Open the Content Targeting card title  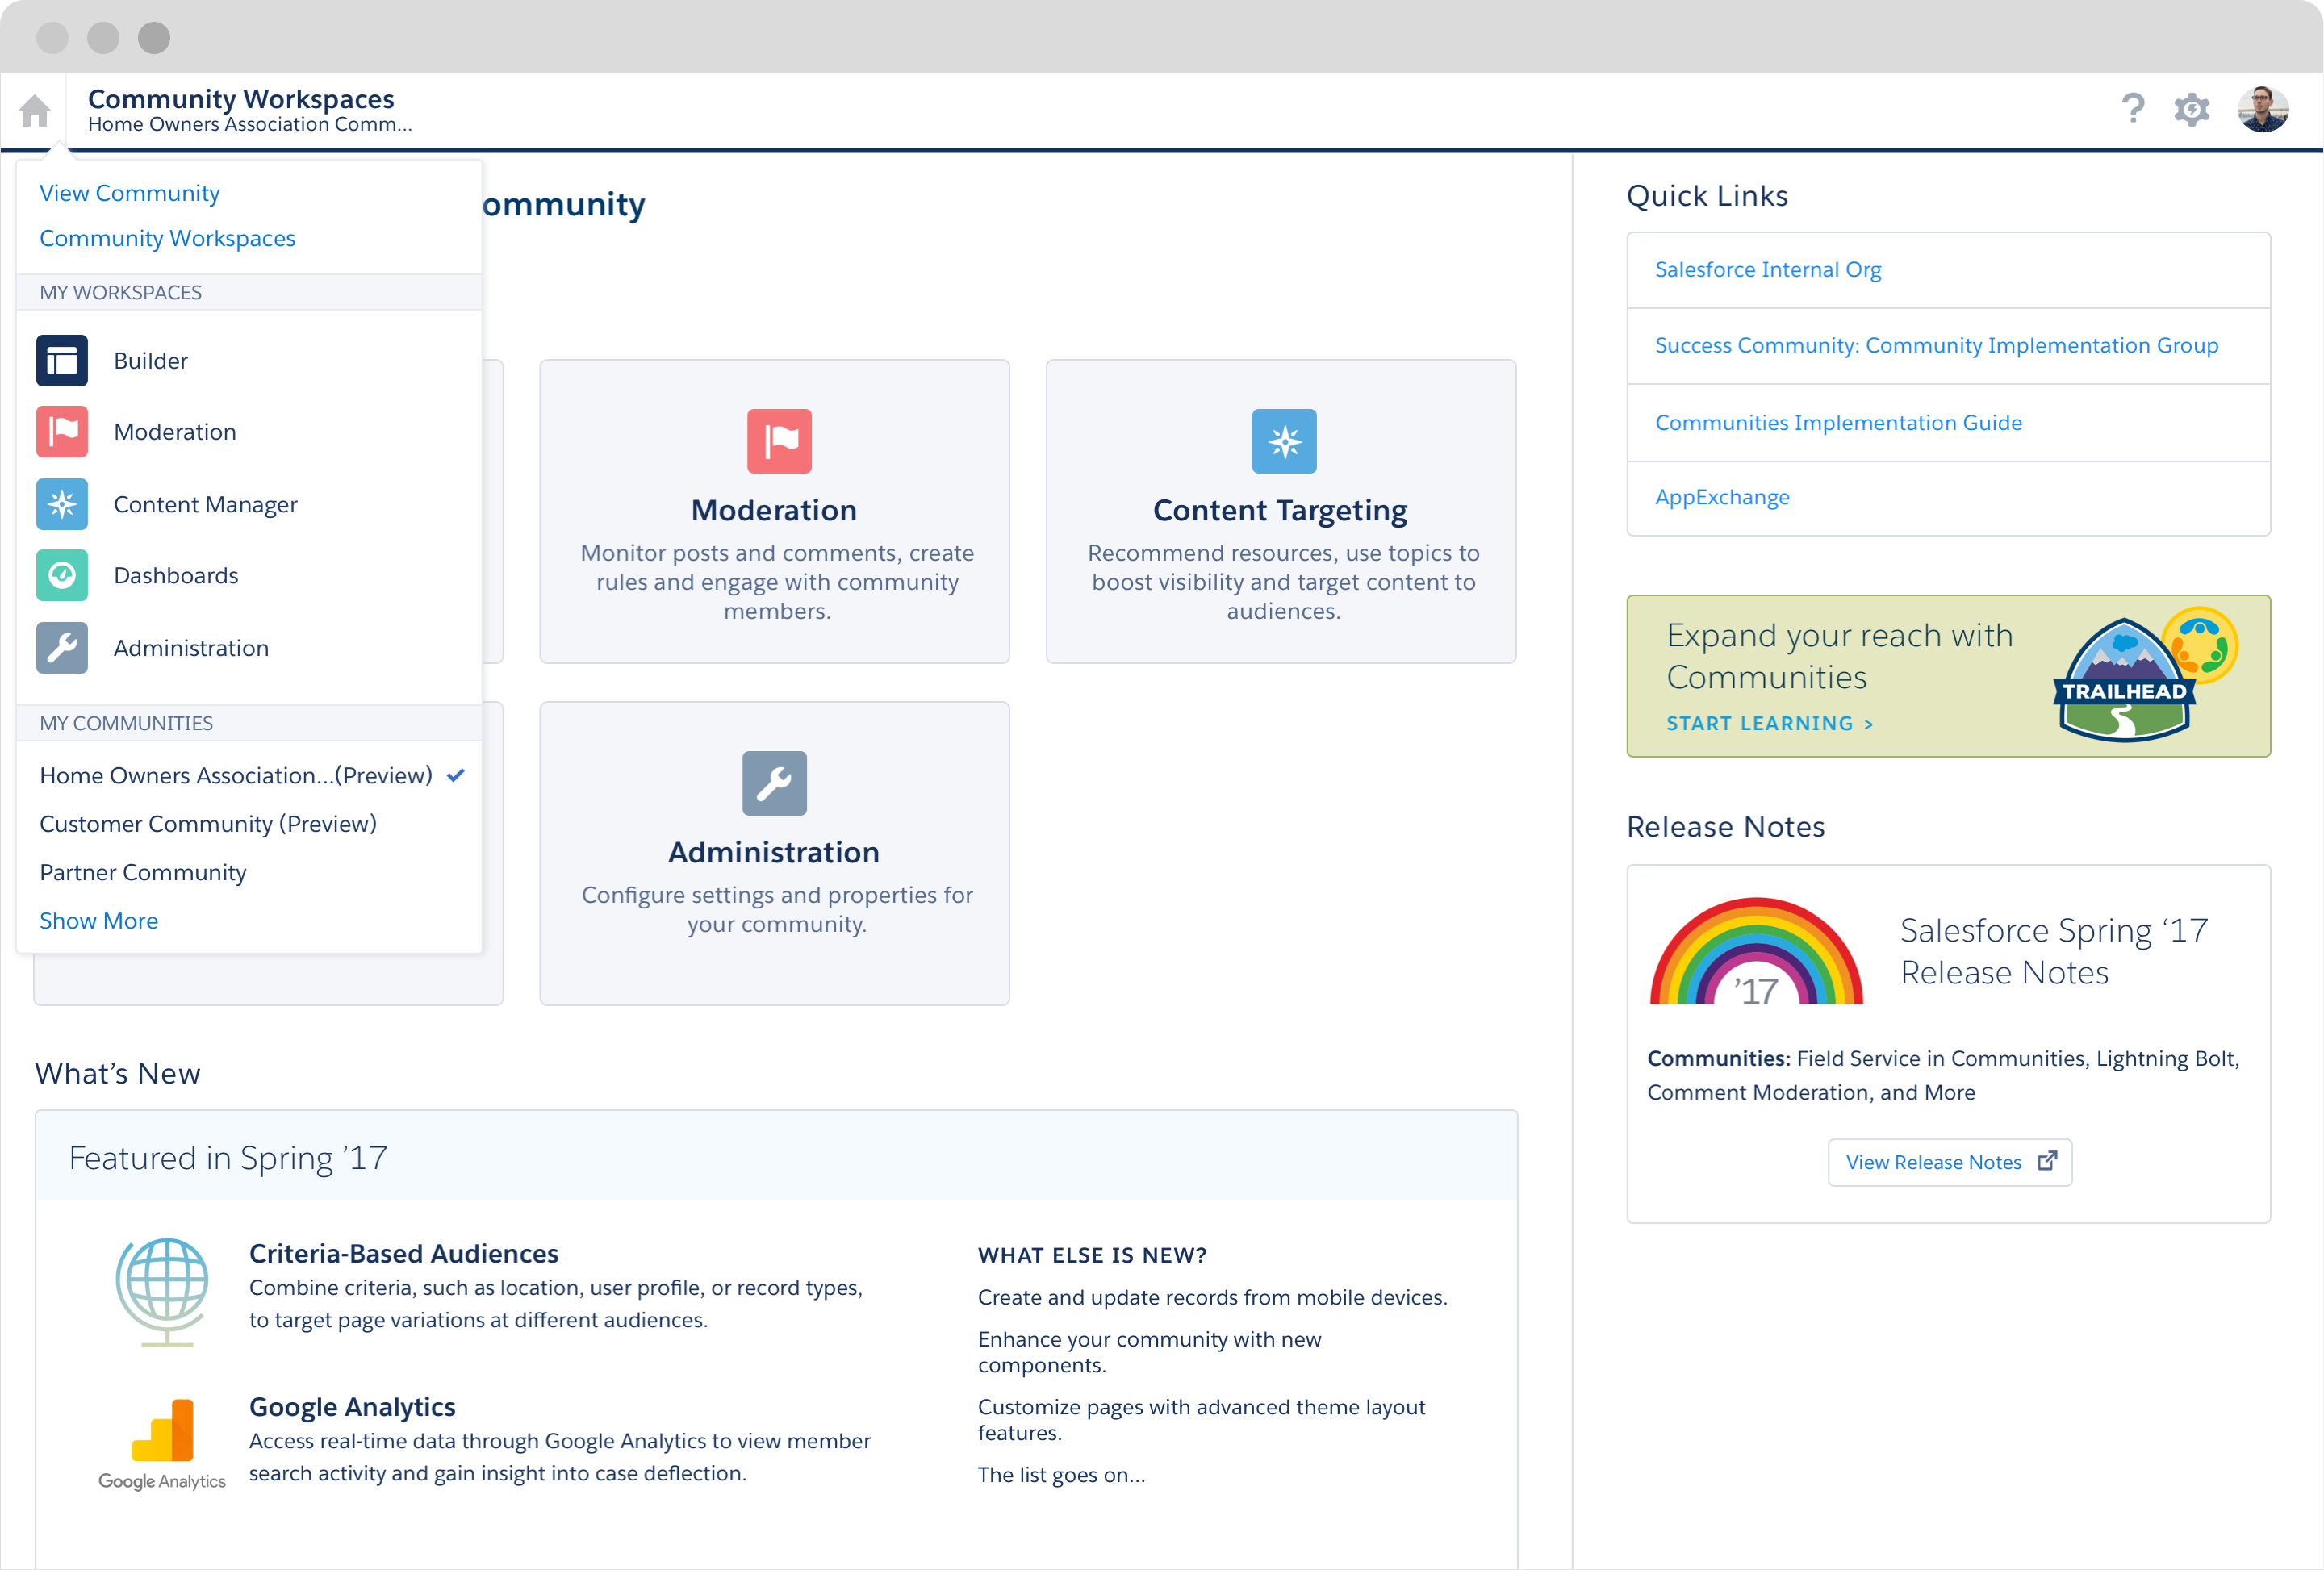click(1280, 511)
